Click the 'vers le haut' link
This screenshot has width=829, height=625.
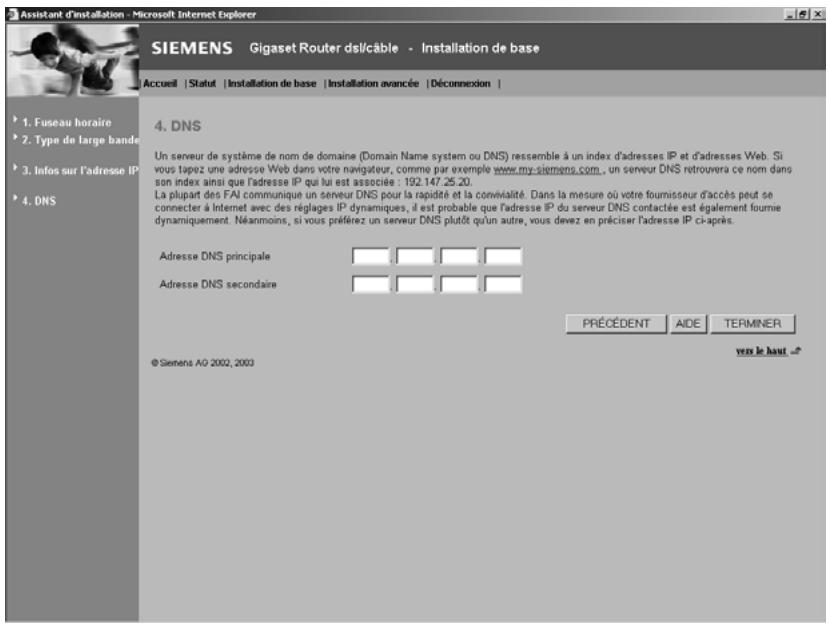click(761, 351)
